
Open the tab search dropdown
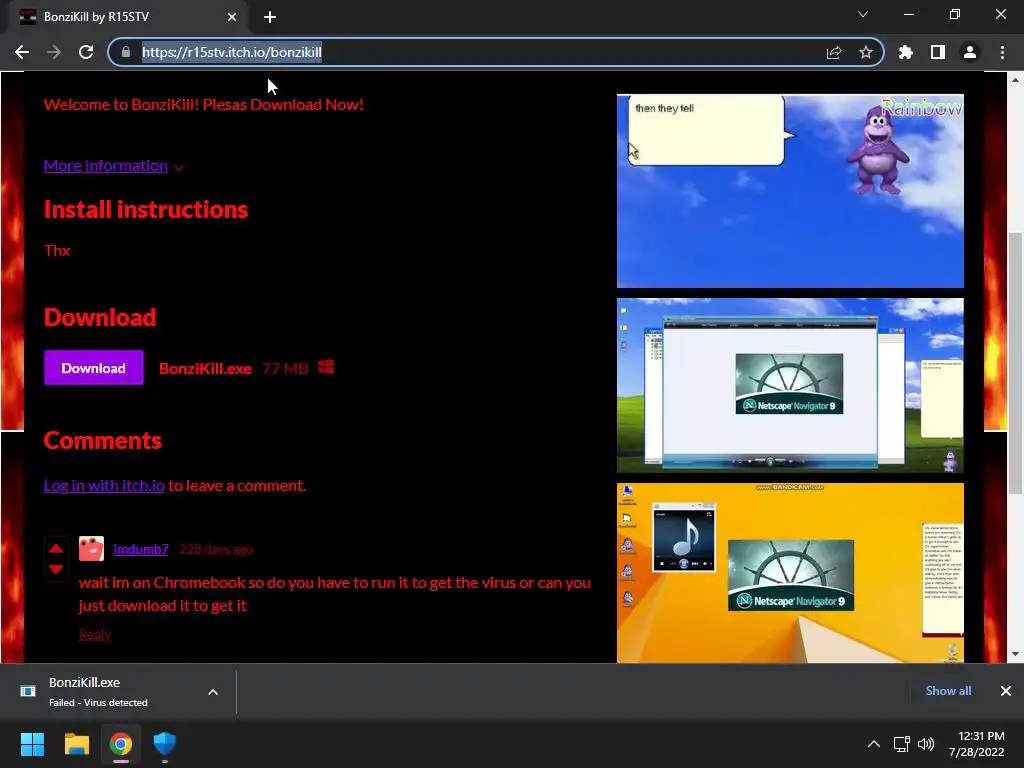pyautogui.click(x=863, y=14)
